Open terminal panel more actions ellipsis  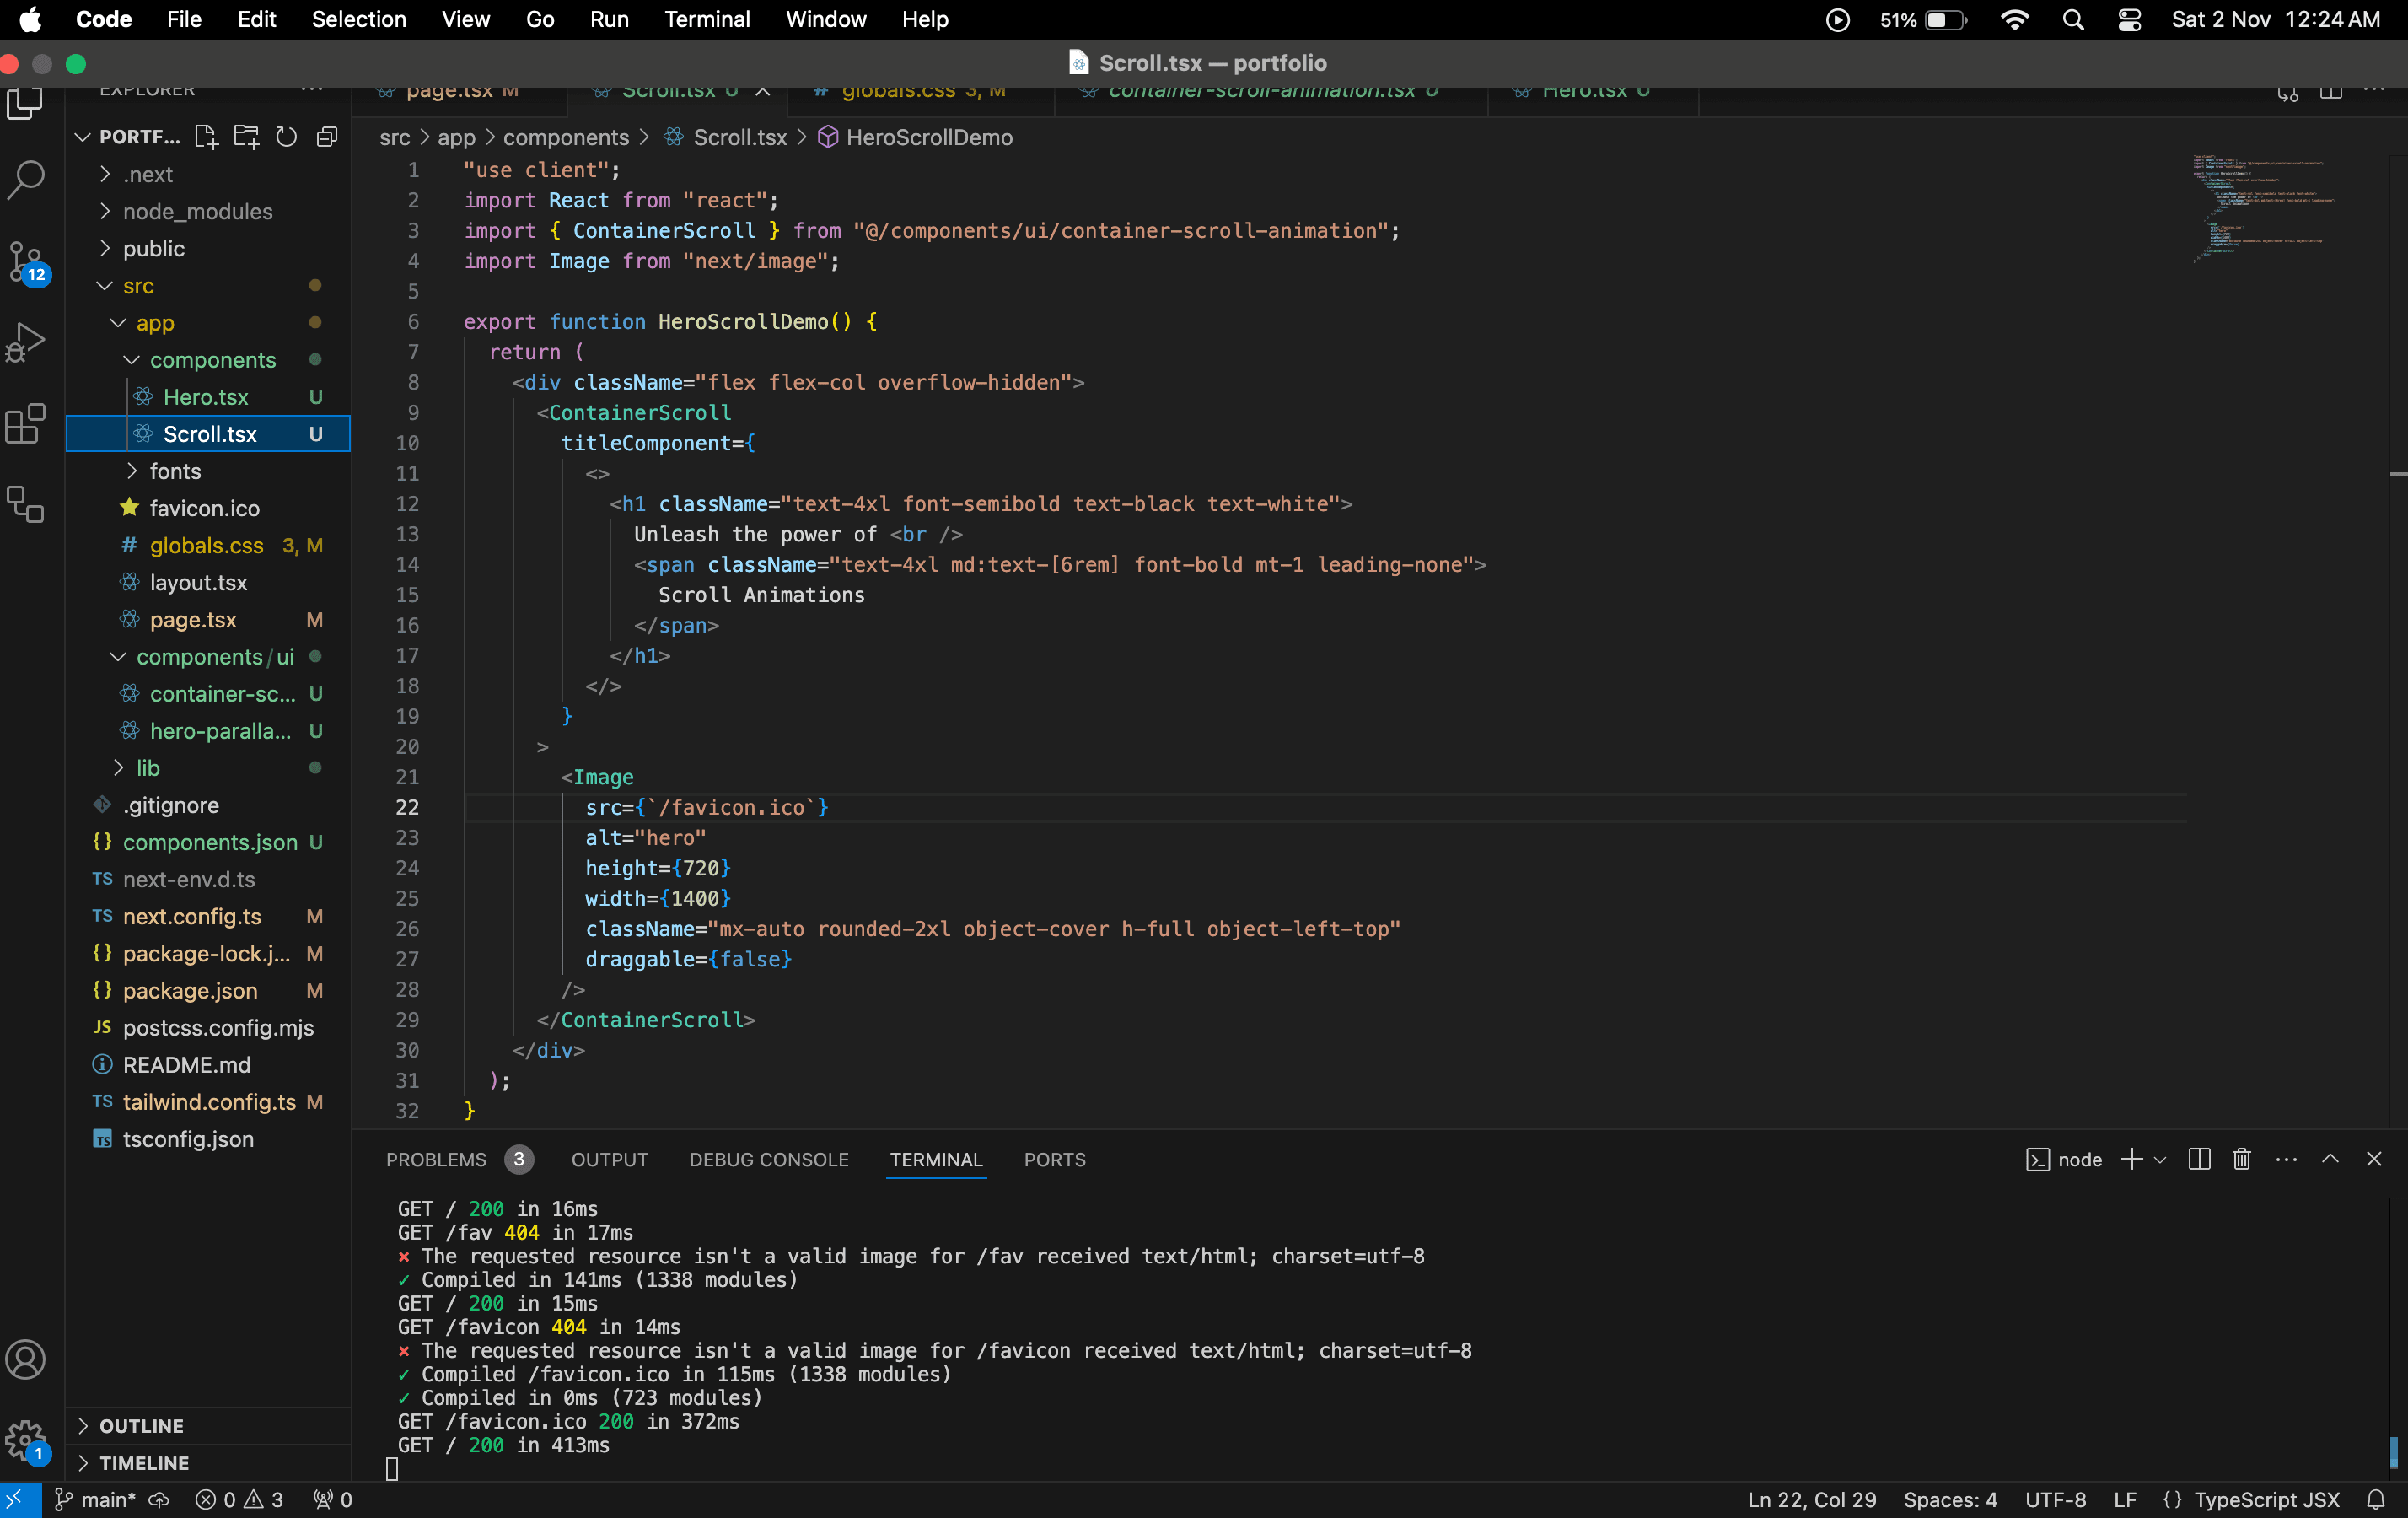tap(2286, 1159)
